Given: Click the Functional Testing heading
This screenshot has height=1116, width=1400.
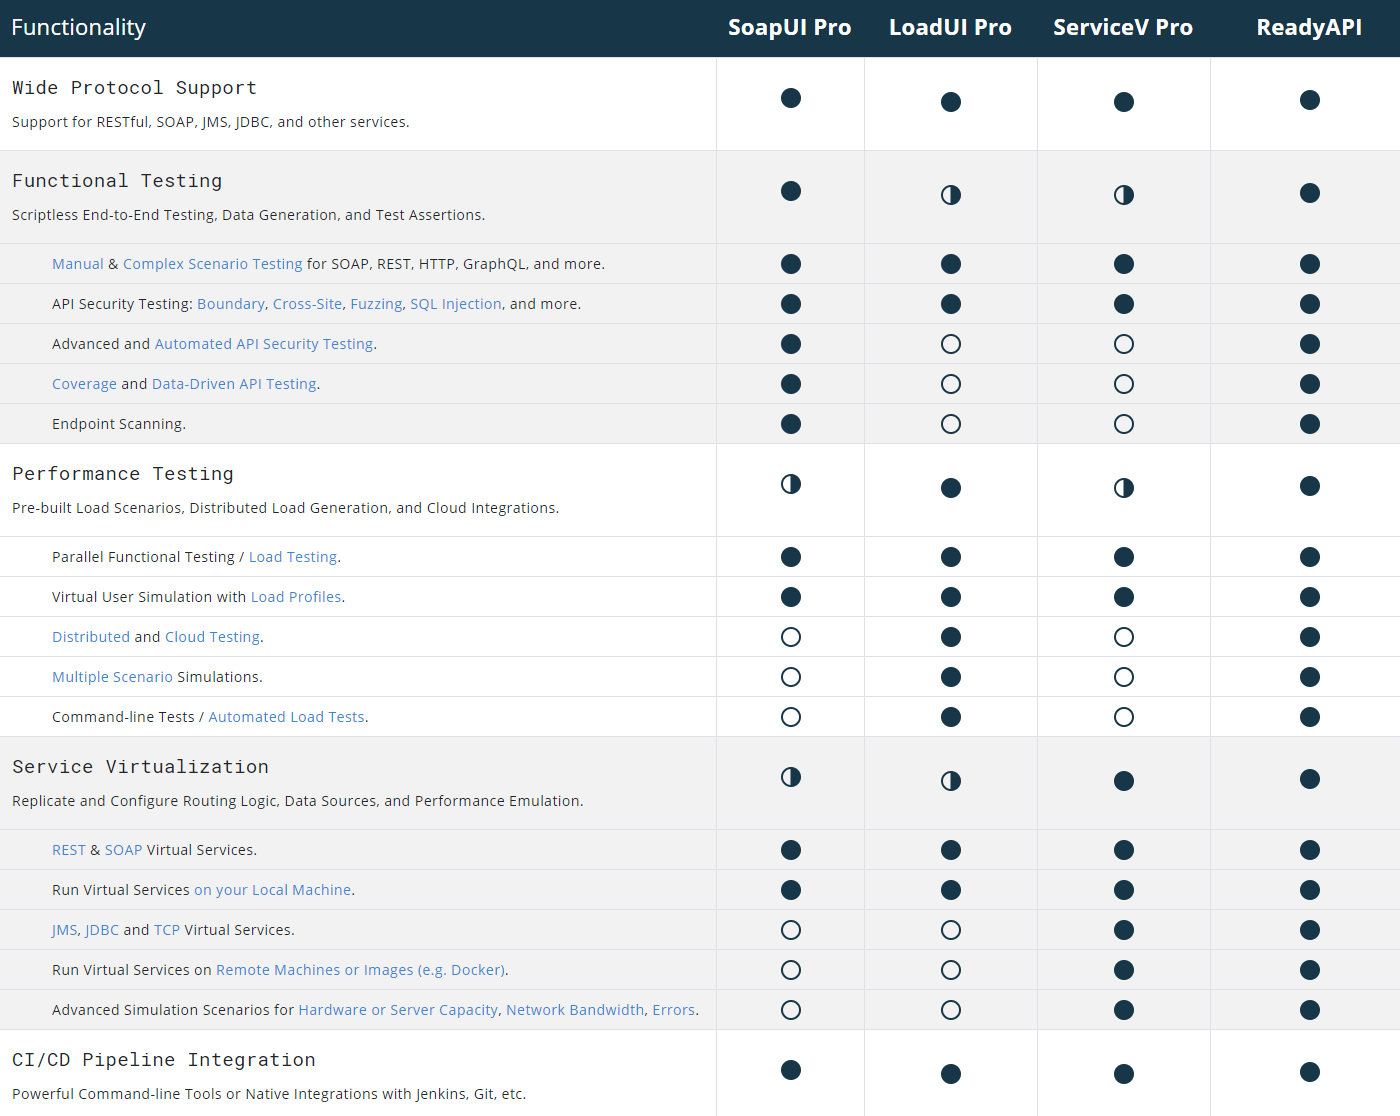Looking at the screenshot, I should click(117, 181).
